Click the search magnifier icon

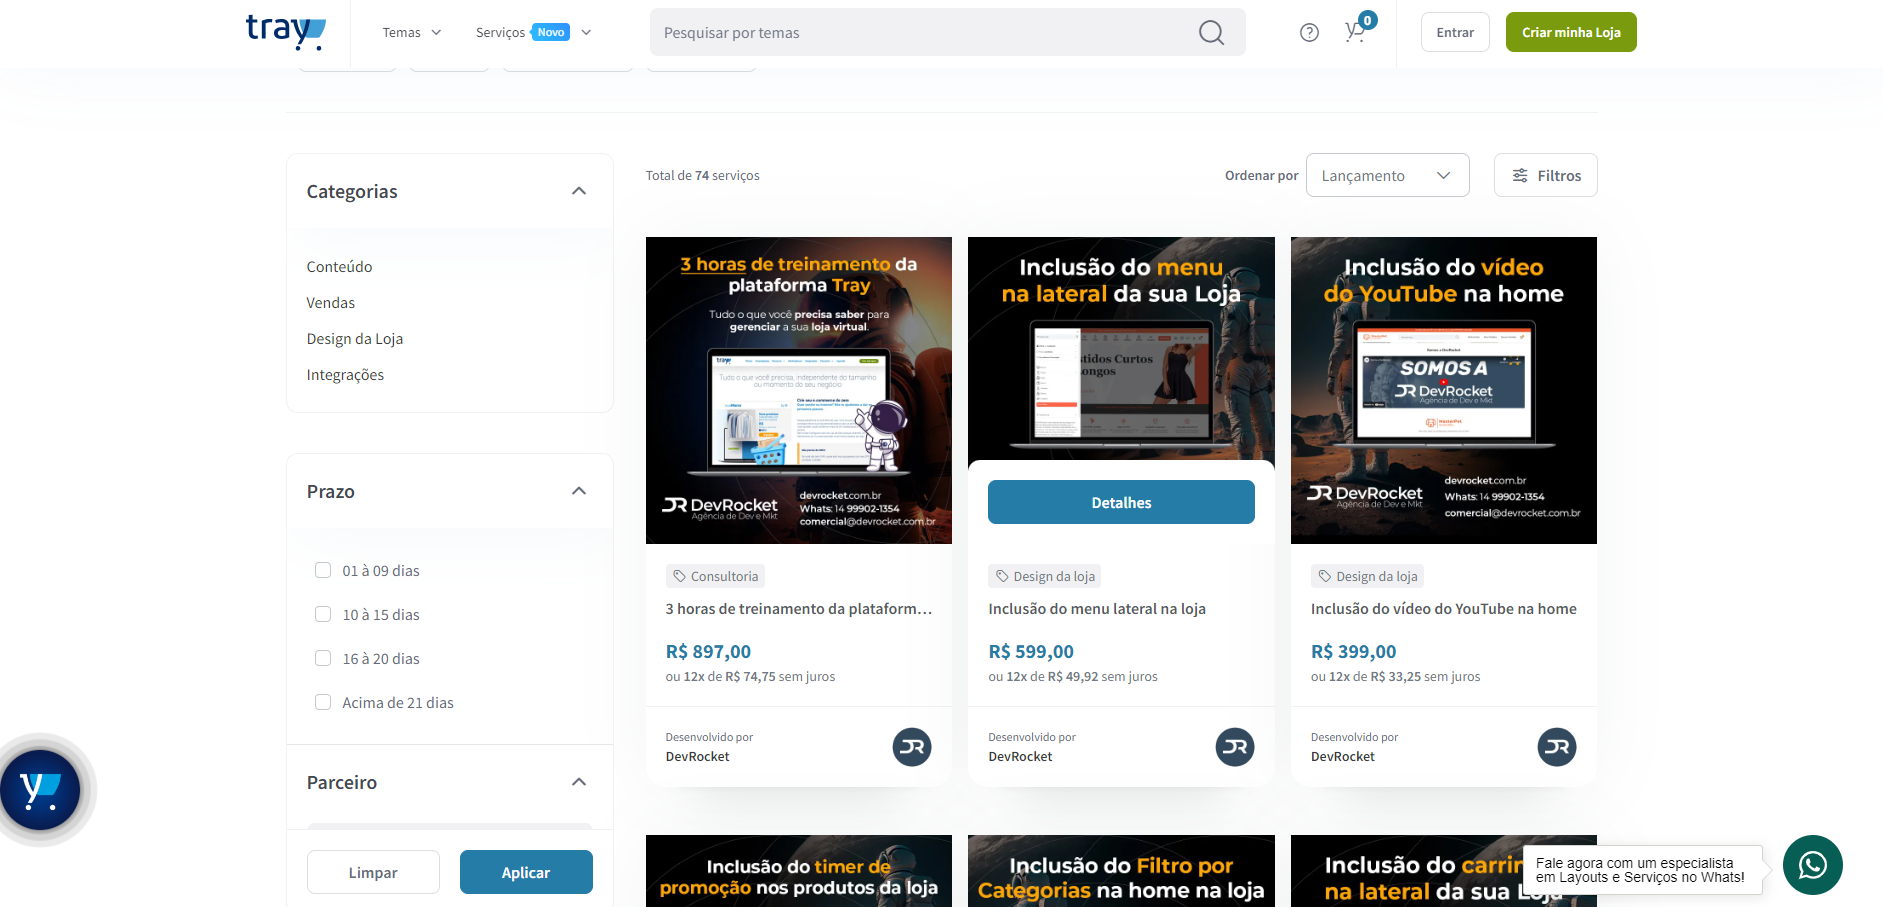coord(1211,33)
